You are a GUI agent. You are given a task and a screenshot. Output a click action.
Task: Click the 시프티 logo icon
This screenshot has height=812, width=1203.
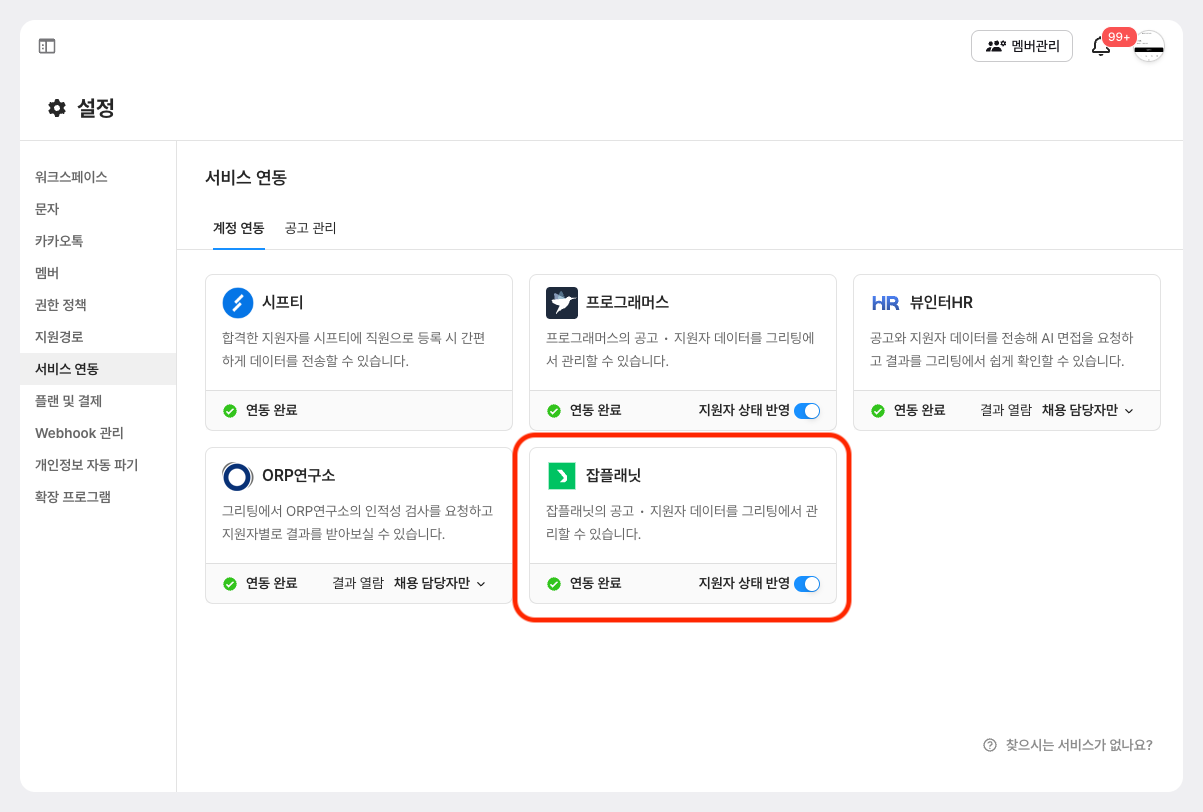pos(238,302)
